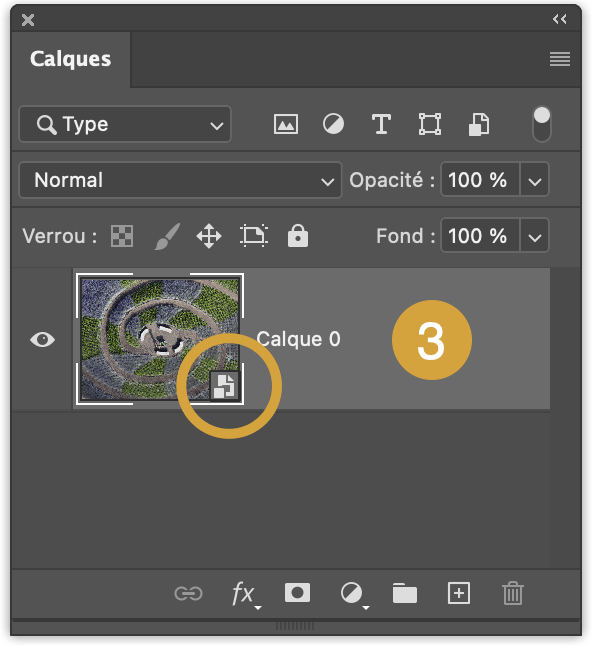This screenshot has height=650, width=592.
Task: Filter by text layers icon
Action: point(381,124)
